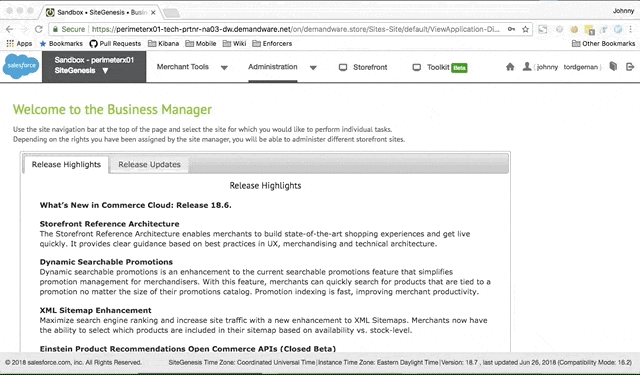Click the XML Sitemap Enhancement heading
The image size is (640, 375).
pos(96,310)
